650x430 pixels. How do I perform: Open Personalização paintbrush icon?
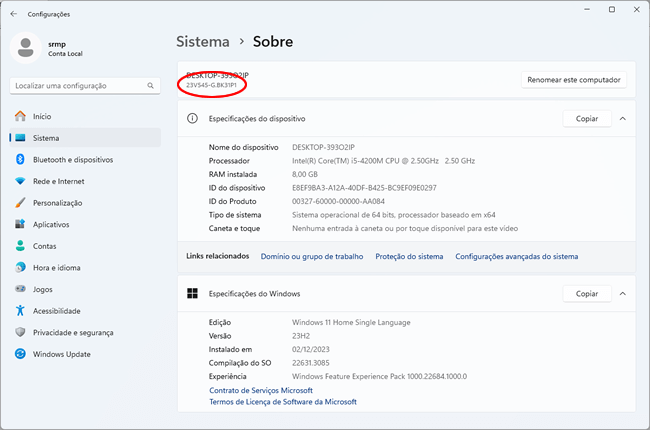click(x=20, y=203)
